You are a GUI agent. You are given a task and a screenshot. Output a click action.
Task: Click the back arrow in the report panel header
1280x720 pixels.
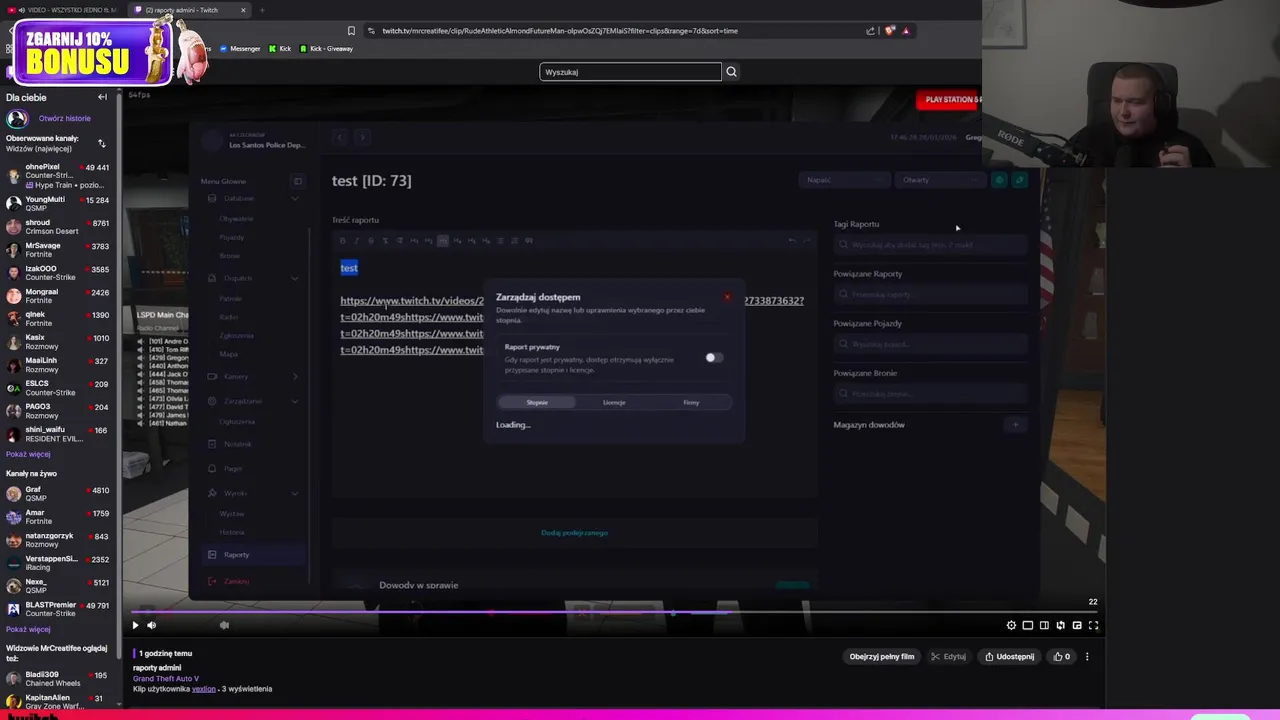tap(340, 137)
